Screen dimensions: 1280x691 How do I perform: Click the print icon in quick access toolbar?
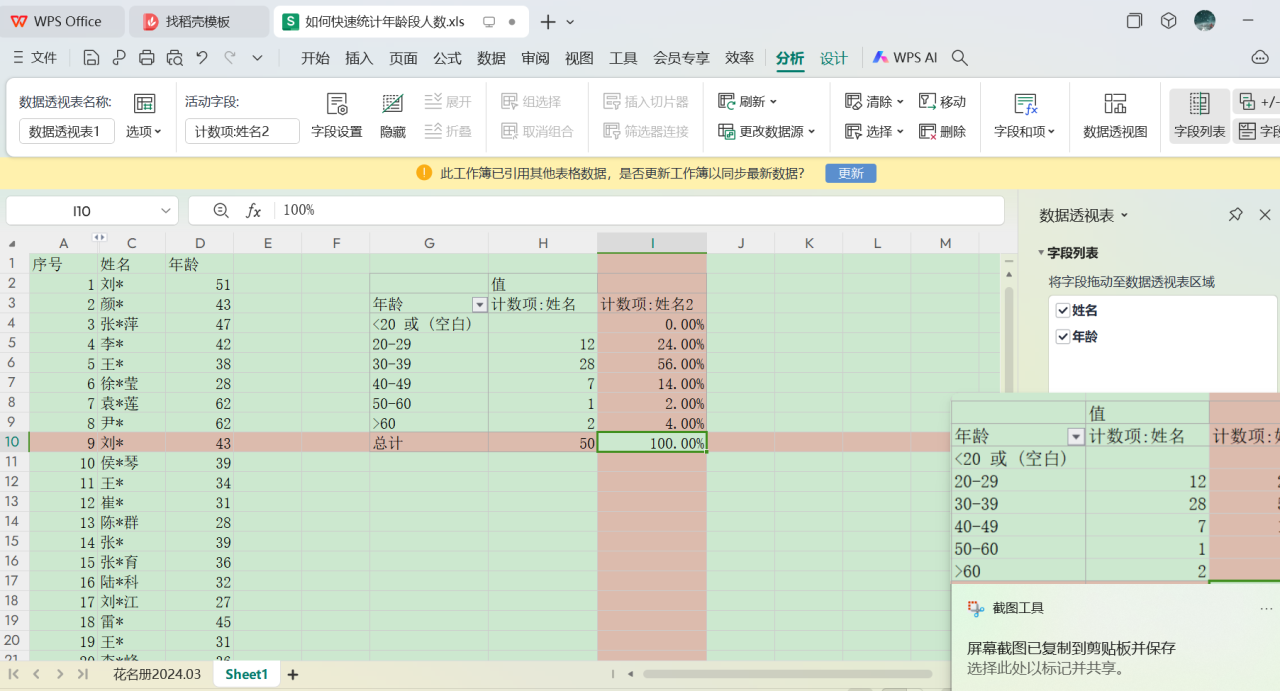pos(147,58)
